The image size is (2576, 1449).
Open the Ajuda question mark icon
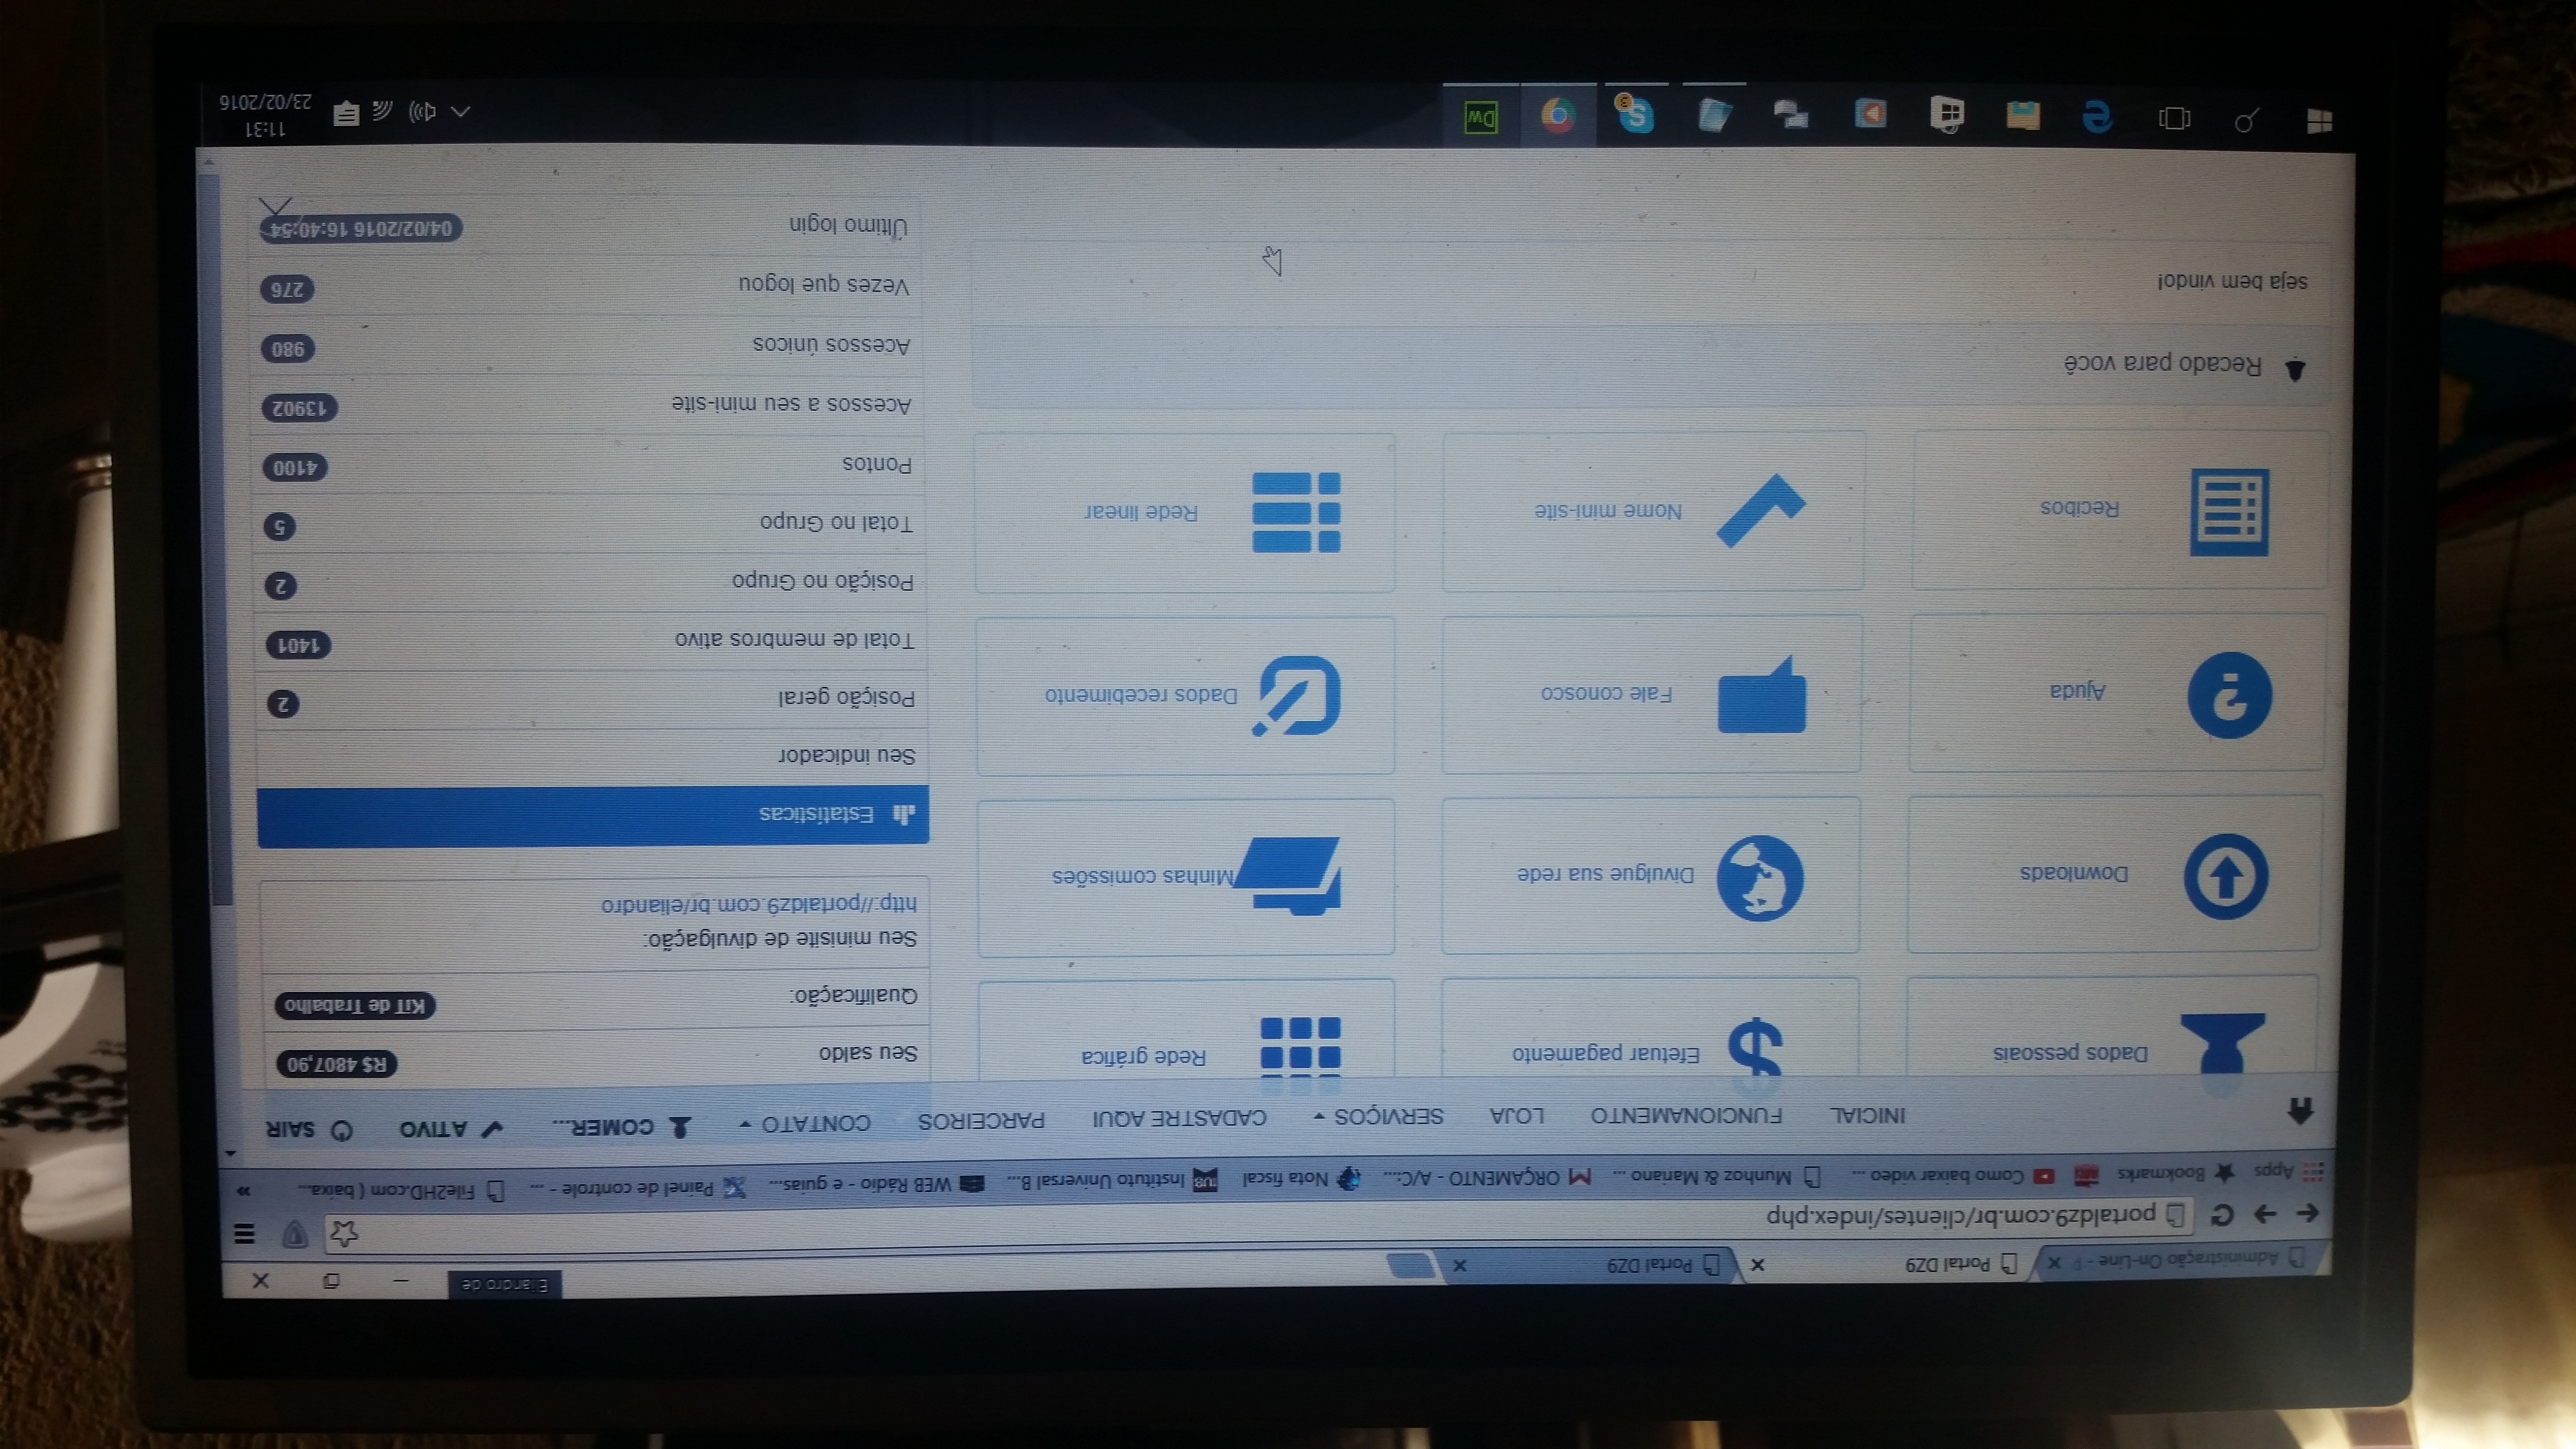point(2230,694)
